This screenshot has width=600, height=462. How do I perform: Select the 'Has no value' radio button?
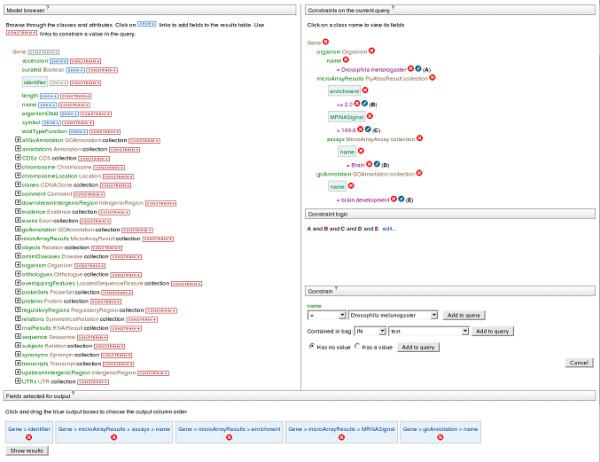point(312,346)
